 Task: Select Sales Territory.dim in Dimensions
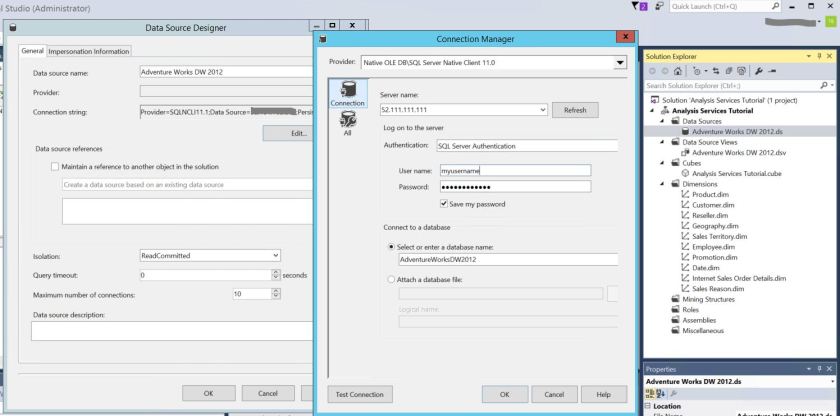719,236
